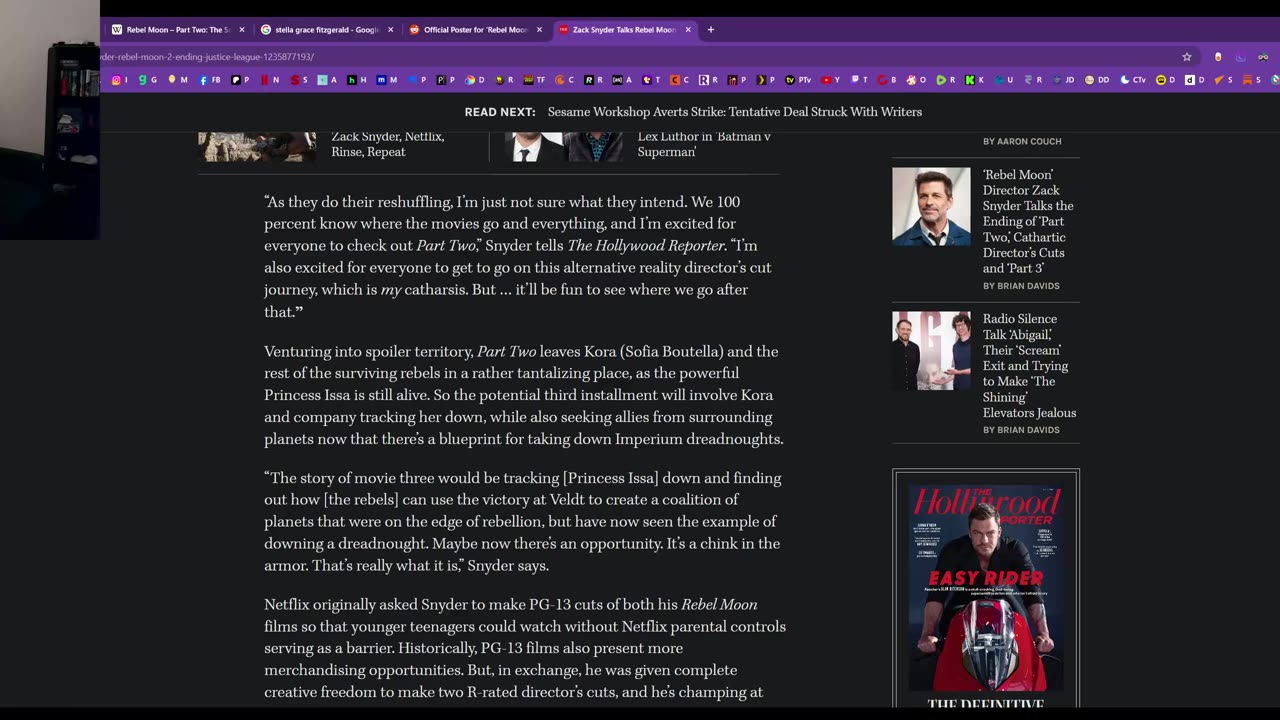Open the Facebook bookmark labeled FB
Screen dimensions: 1280x720
point(210,80)
